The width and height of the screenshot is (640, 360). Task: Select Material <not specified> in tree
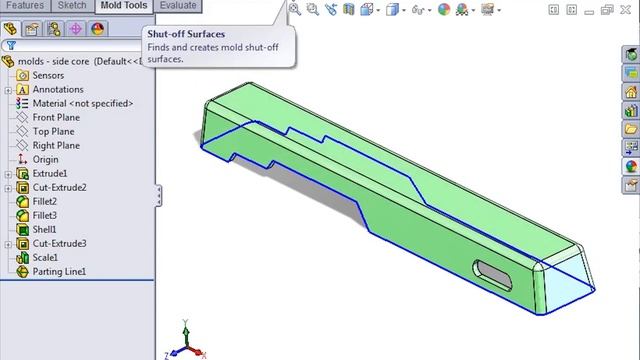click(83, 103)
